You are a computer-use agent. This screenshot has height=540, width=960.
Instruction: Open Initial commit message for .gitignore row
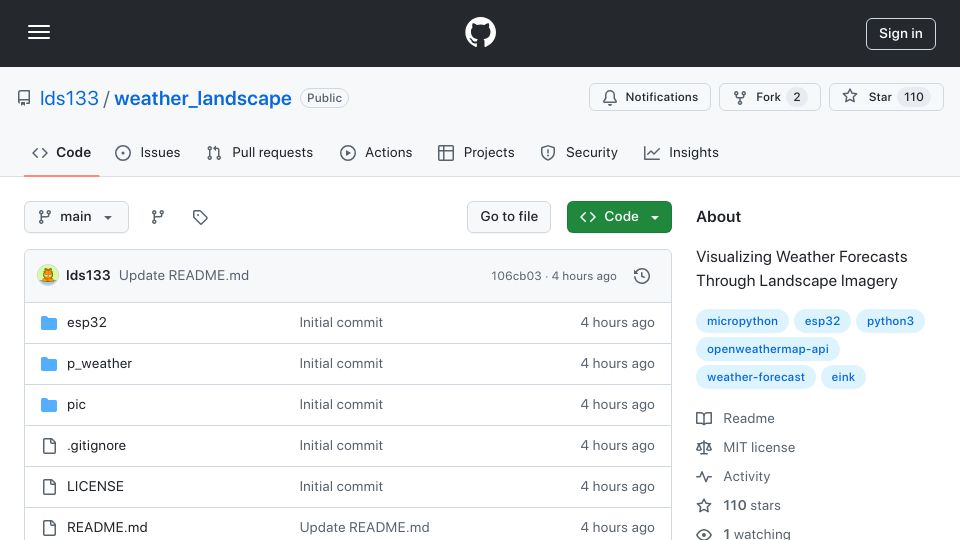click(x=341, y=446)
